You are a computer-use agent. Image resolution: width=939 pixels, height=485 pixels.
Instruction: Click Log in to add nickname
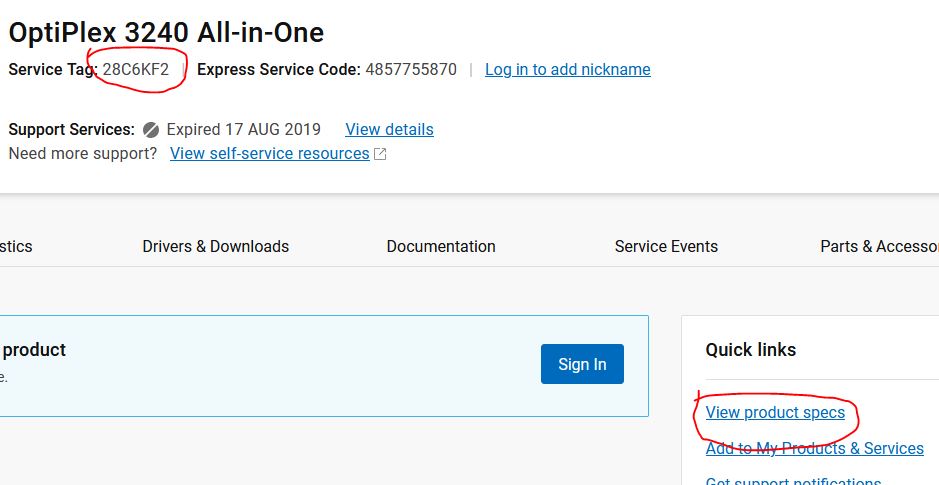(x=567, y=69)
